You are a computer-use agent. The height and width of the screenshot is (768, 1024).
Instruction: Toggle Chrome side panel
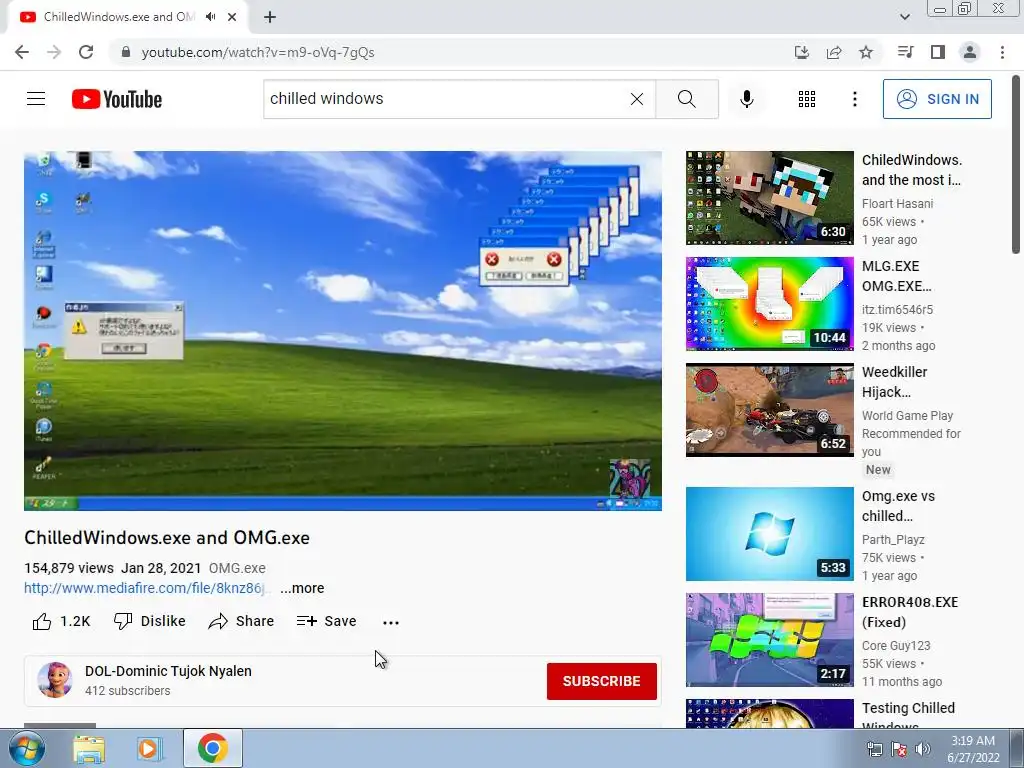pyautogui.click(x=937, y=52)
